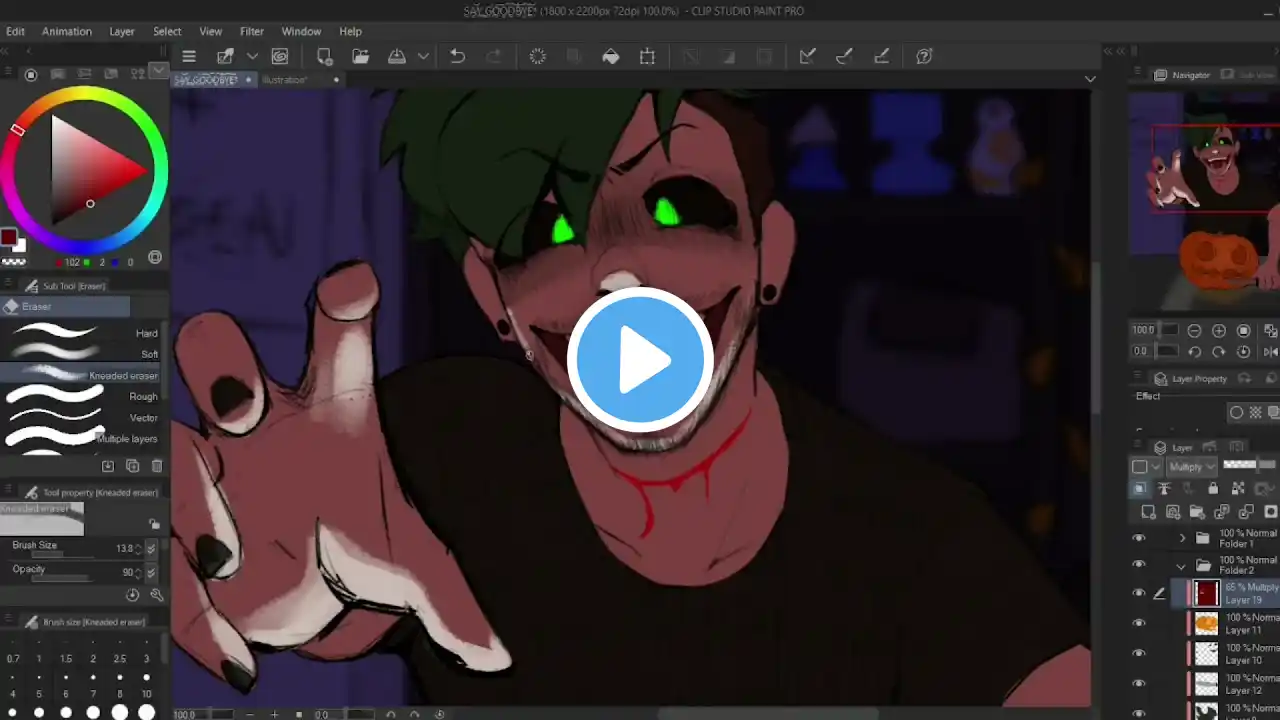Click the play button overlay
The height and width of the screenshot is (720, 1280).
click(x=640, y=360)
